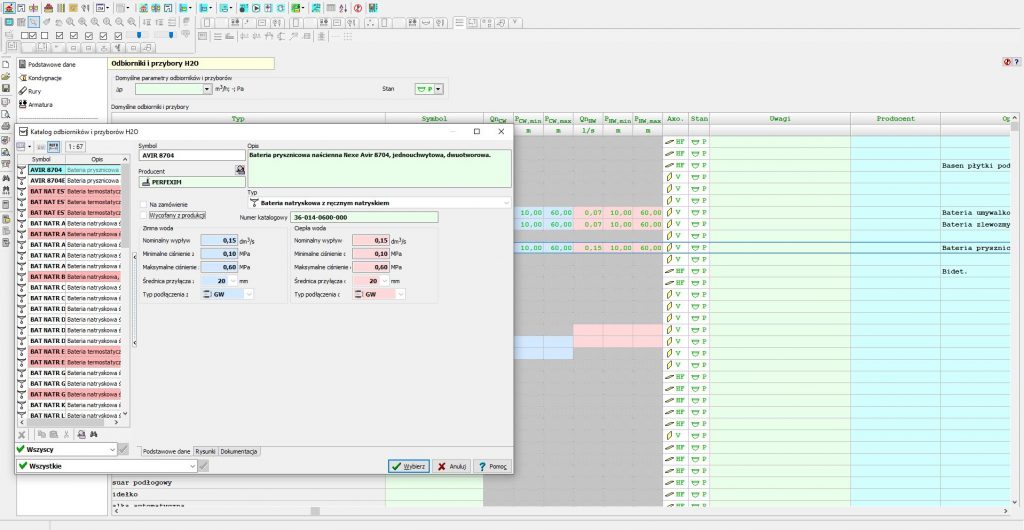Click the binoculars icon in left strip
1024x530 pixels.
6,178
